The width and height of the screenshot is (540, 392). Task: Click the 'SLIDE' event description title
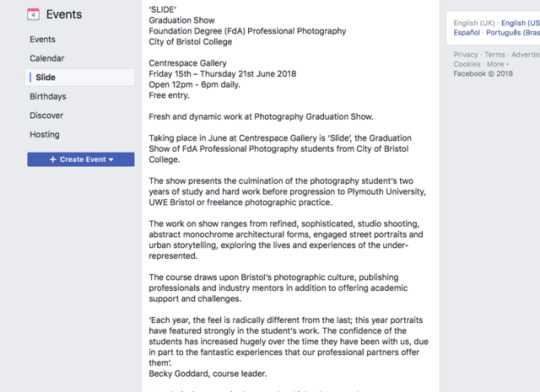[163, 10]
